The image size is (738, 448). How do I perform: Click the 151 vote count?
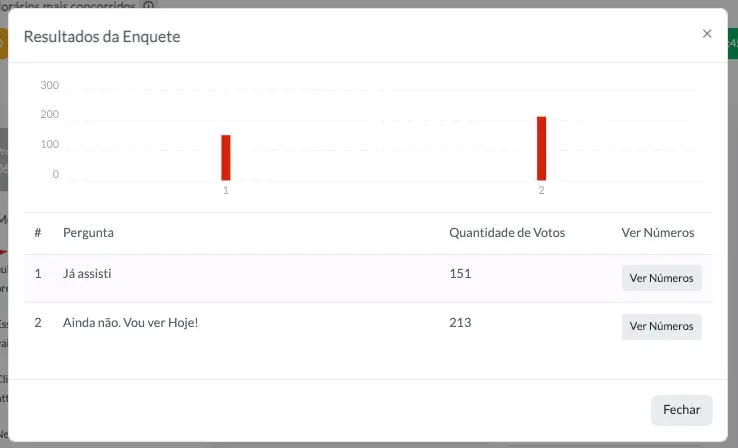click(x=460, y=274)
